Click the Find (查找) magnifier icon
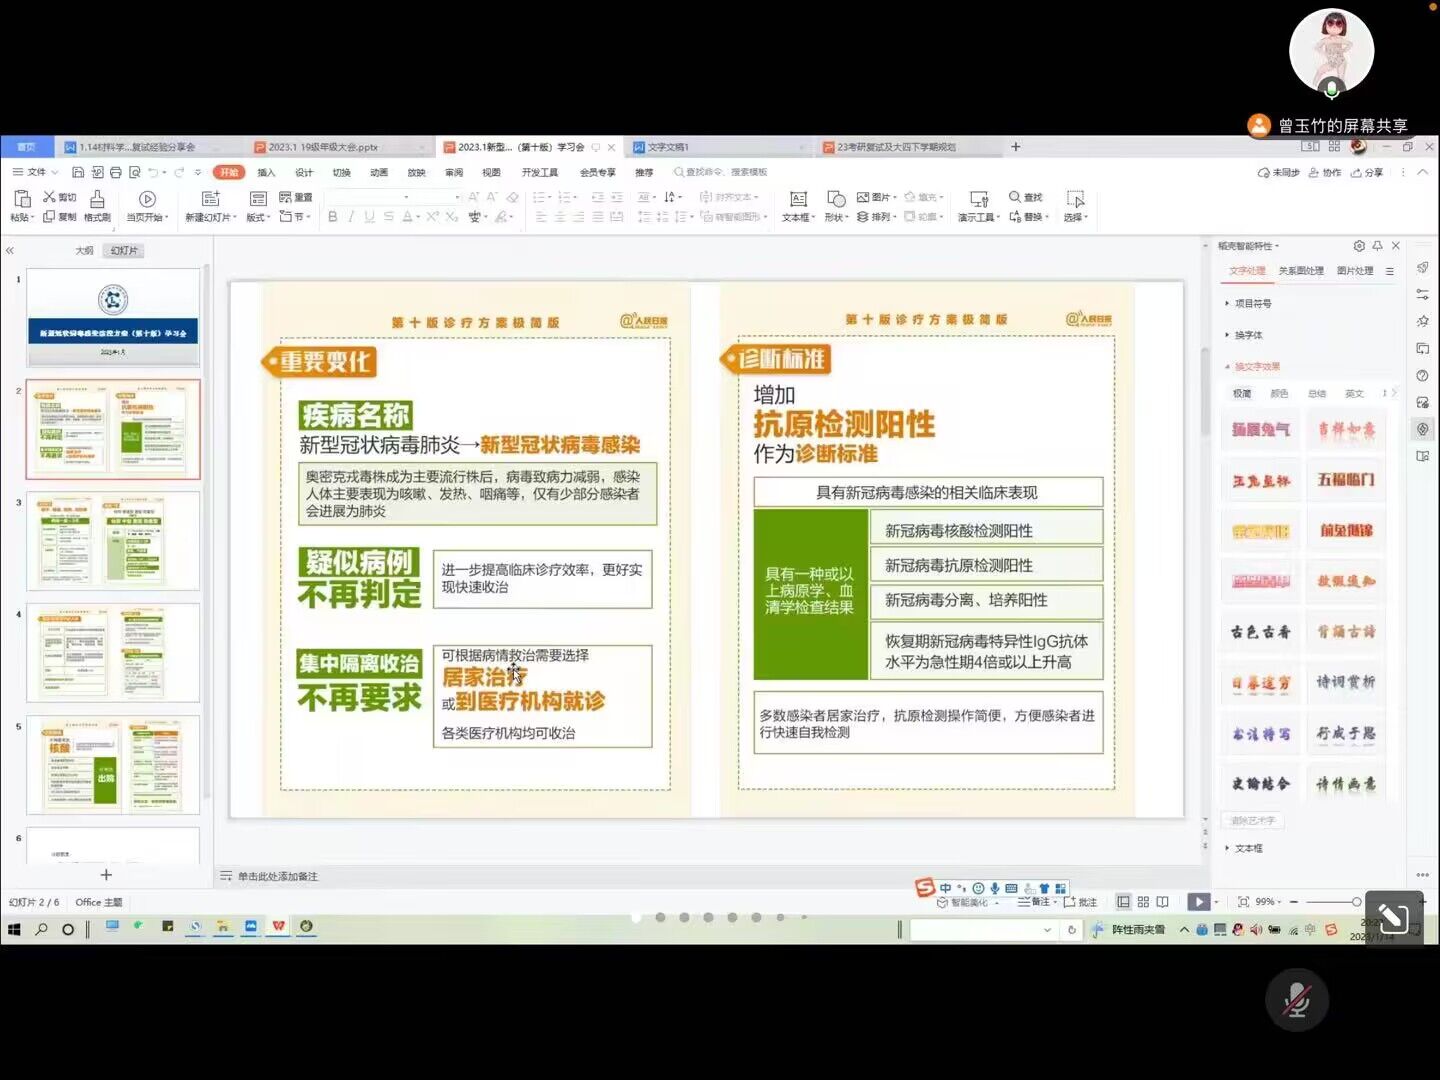The image size is (1440, 1080). 1015,197
